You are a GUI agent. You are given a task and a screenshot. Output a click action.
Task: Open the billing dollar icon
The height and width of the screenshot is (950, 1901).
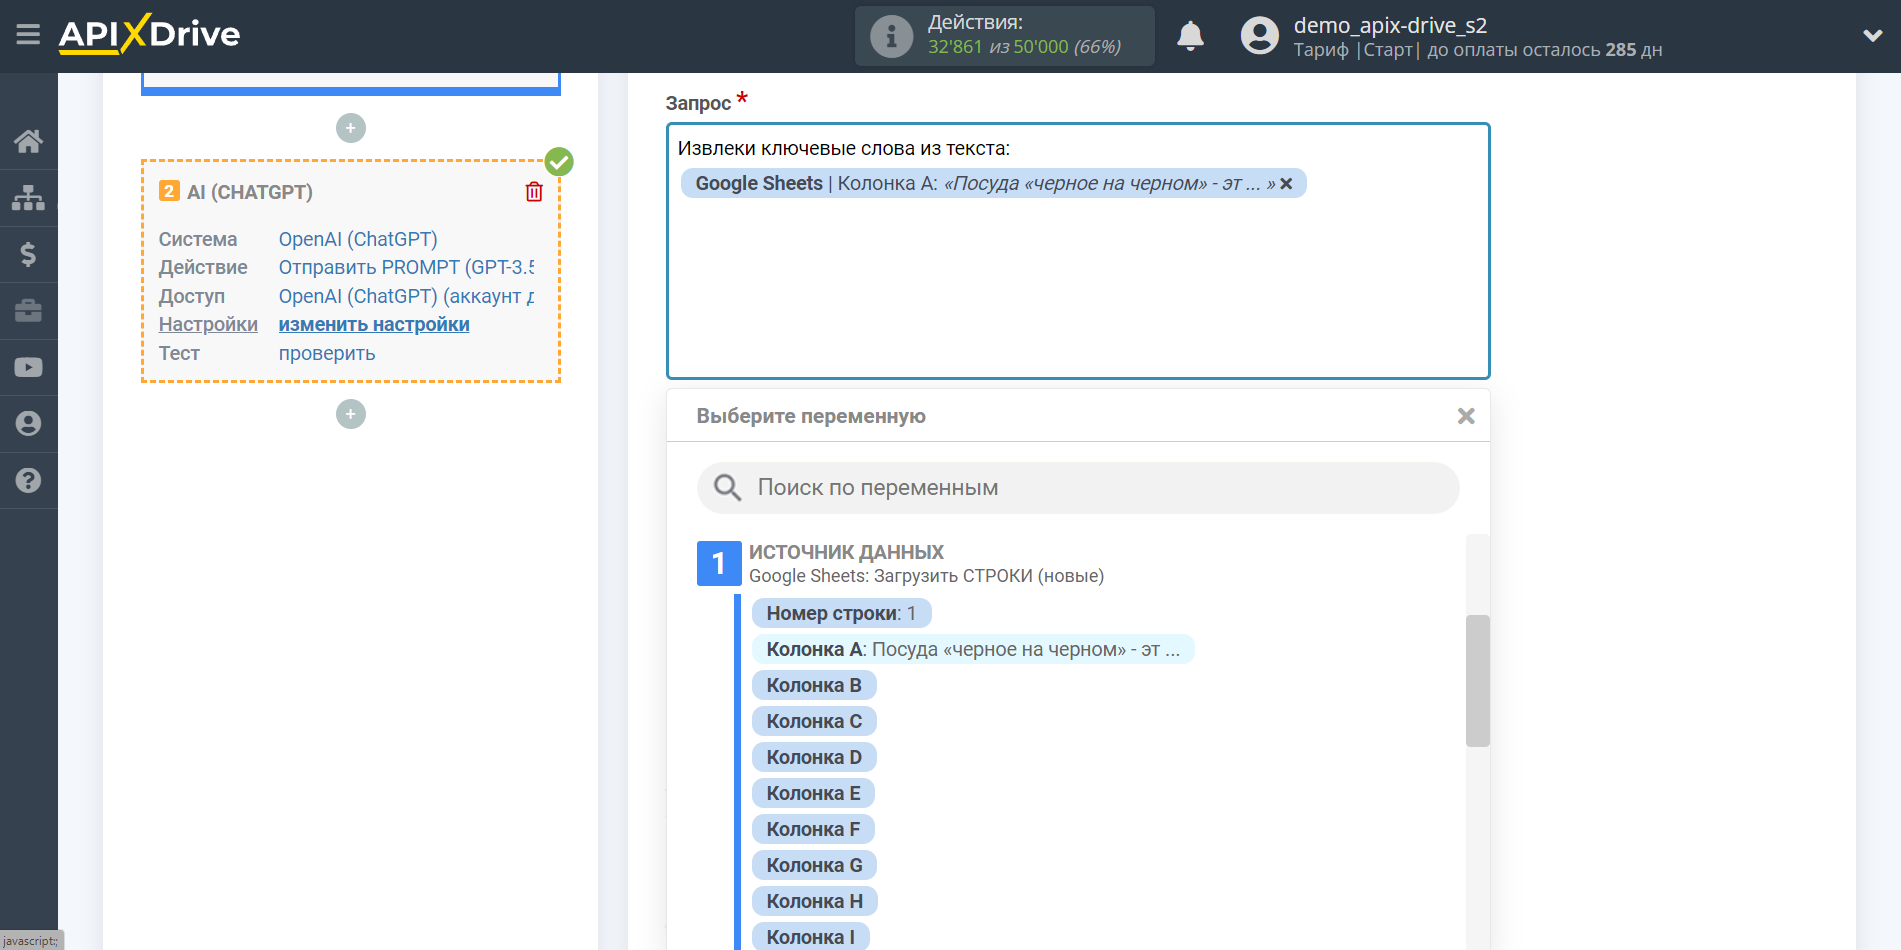(x=28, y=254)
